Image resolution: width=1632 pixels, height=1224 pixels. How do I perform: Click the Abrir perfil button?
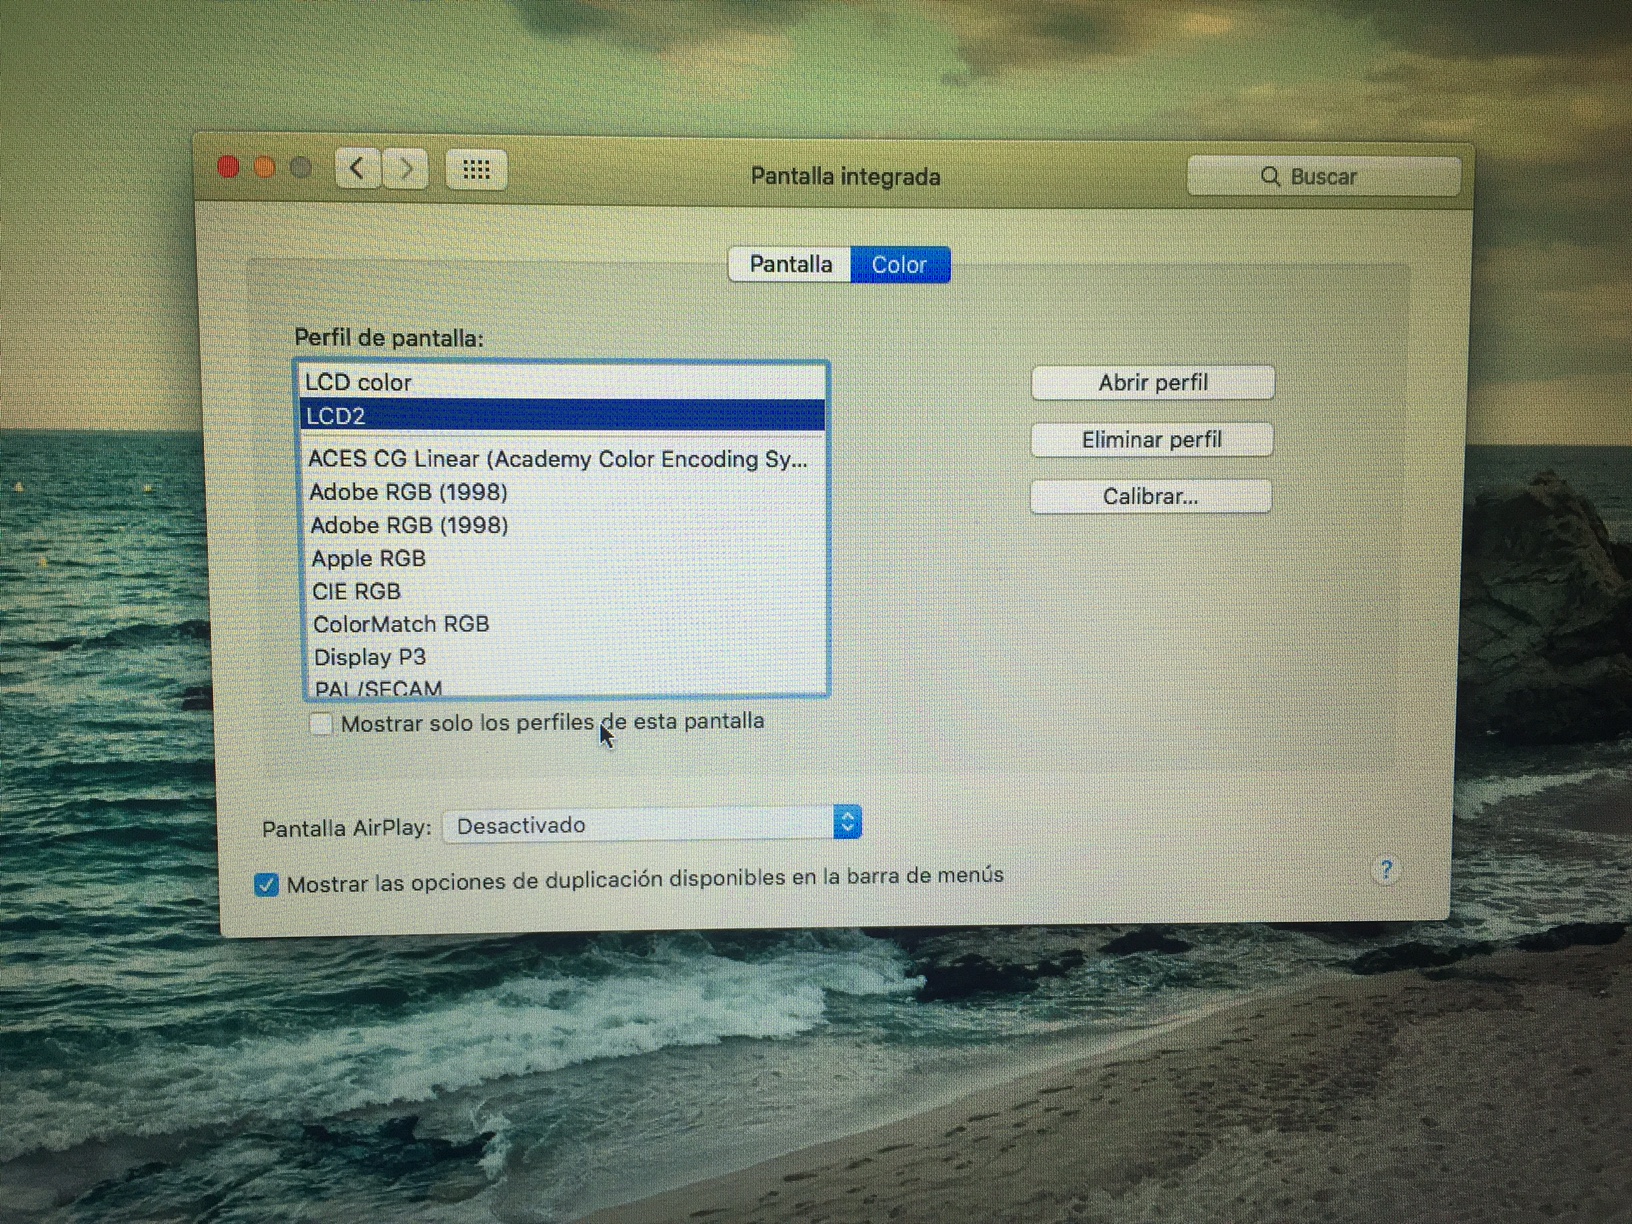1152,383
